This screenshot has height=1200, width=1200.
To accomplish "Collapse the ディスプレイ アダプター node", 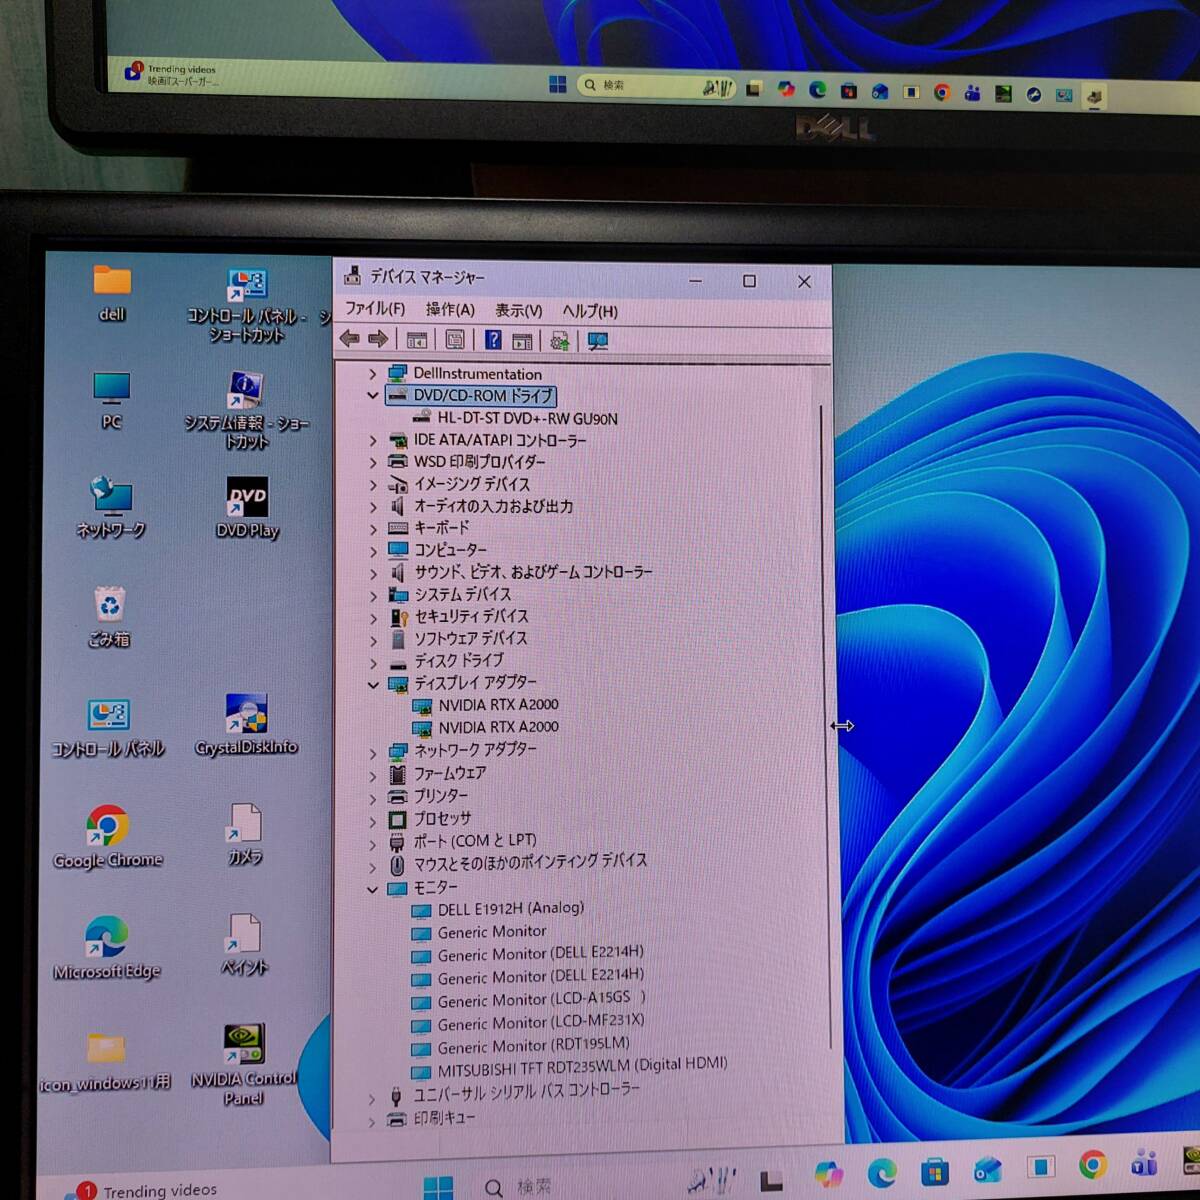I will point(372,685).
